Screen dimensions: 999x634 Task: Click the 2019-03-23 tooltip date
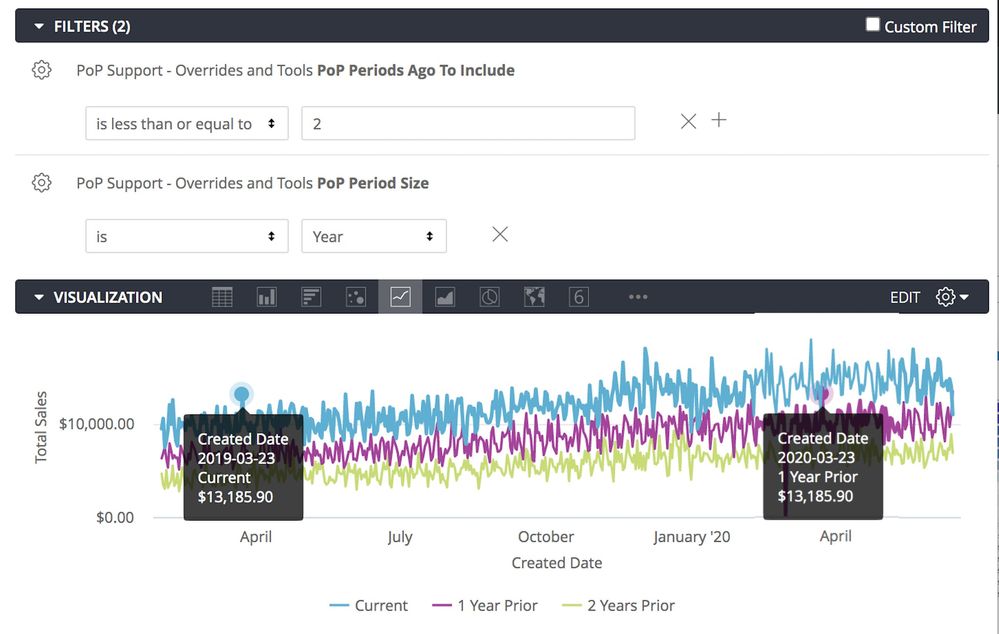pyautogui.click(x=236, y=458)
